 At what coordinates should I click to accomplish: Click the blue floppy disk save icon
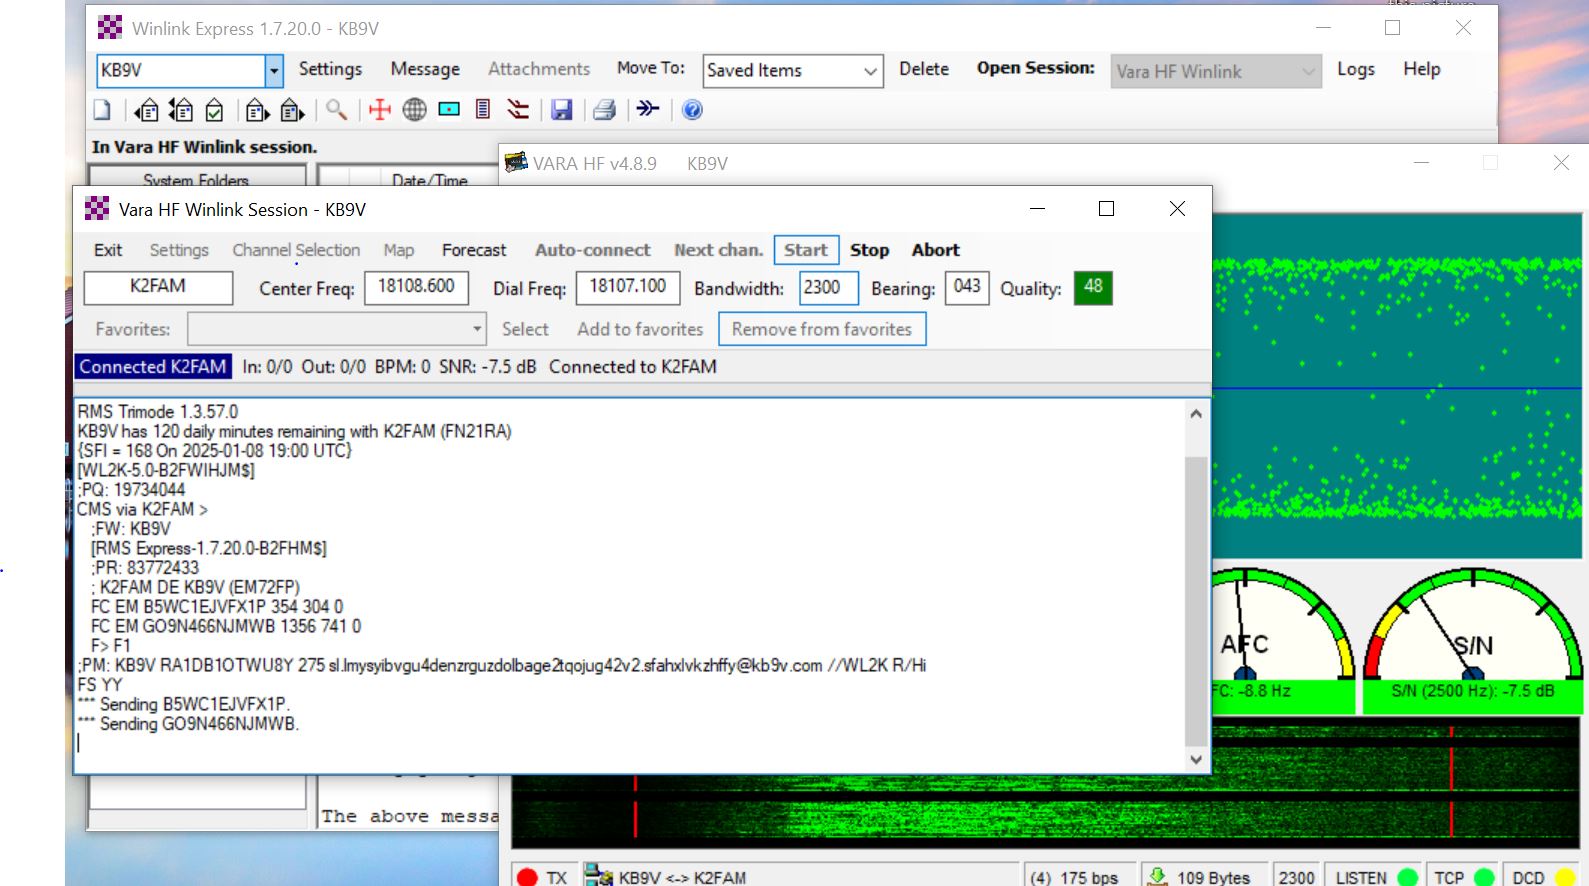(562, 110)
